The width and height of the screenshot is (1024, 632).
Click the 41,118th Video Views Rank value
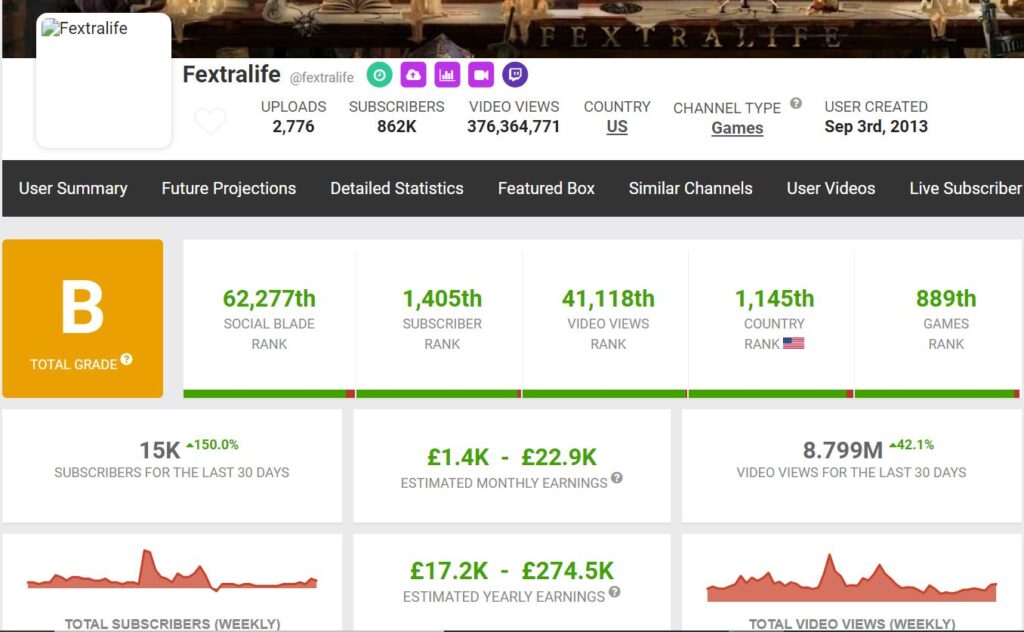tap(608, 298)
